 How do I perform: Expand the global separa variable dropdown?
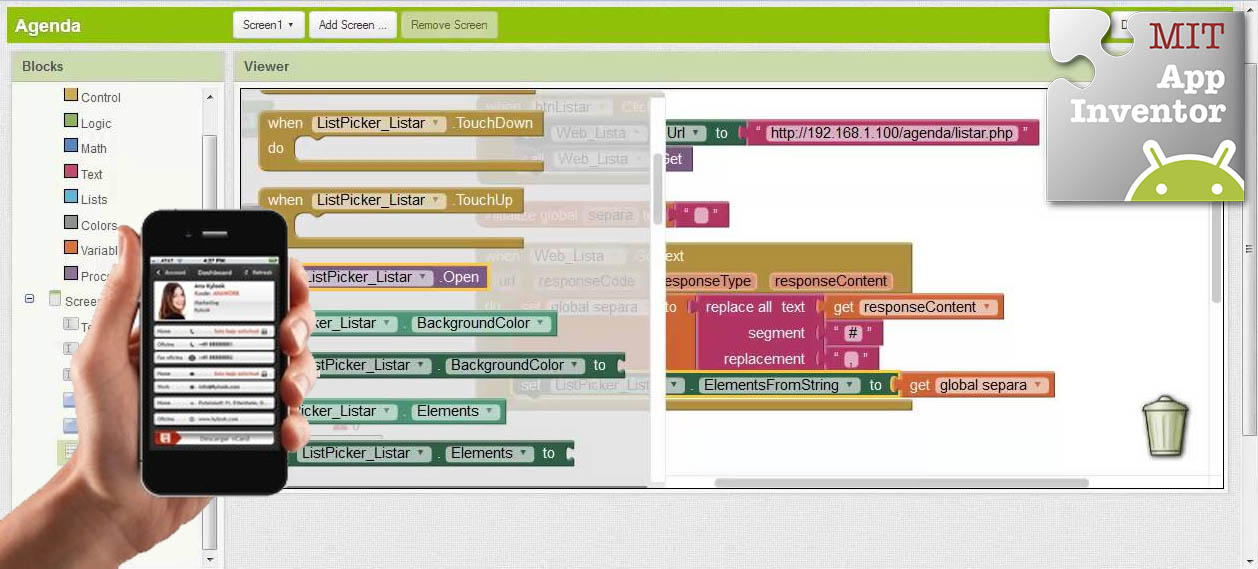1039,385
